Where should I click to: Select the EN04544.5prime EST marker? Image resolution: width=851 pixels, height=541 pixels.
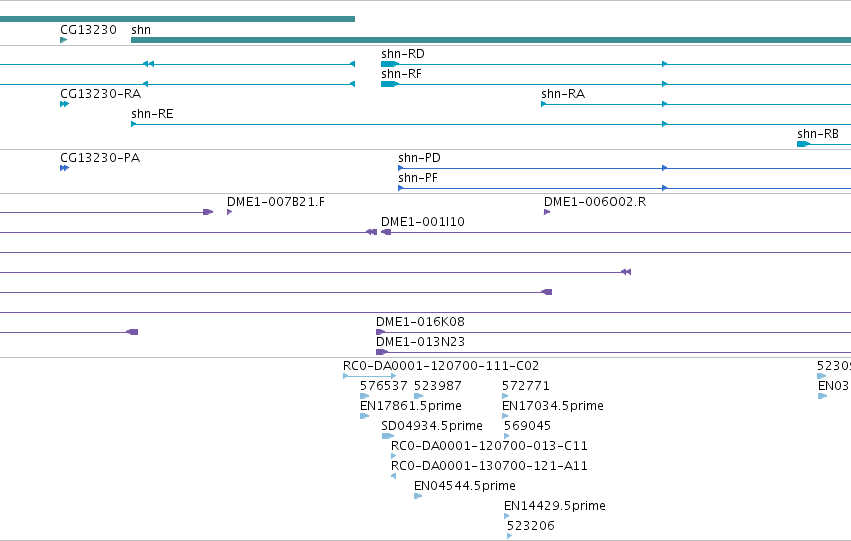(x=418, y=496)
